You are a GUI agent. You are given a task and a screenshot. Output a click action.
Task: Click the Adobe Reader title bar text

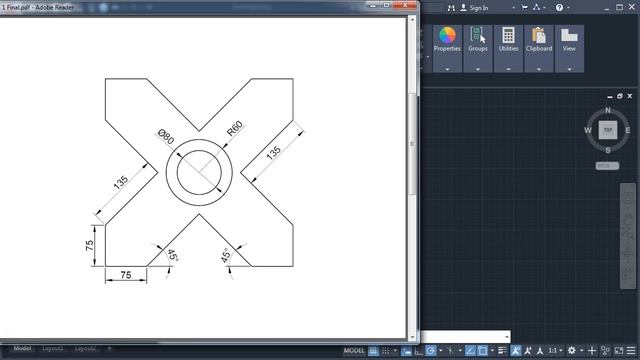[x=38, y=7]
